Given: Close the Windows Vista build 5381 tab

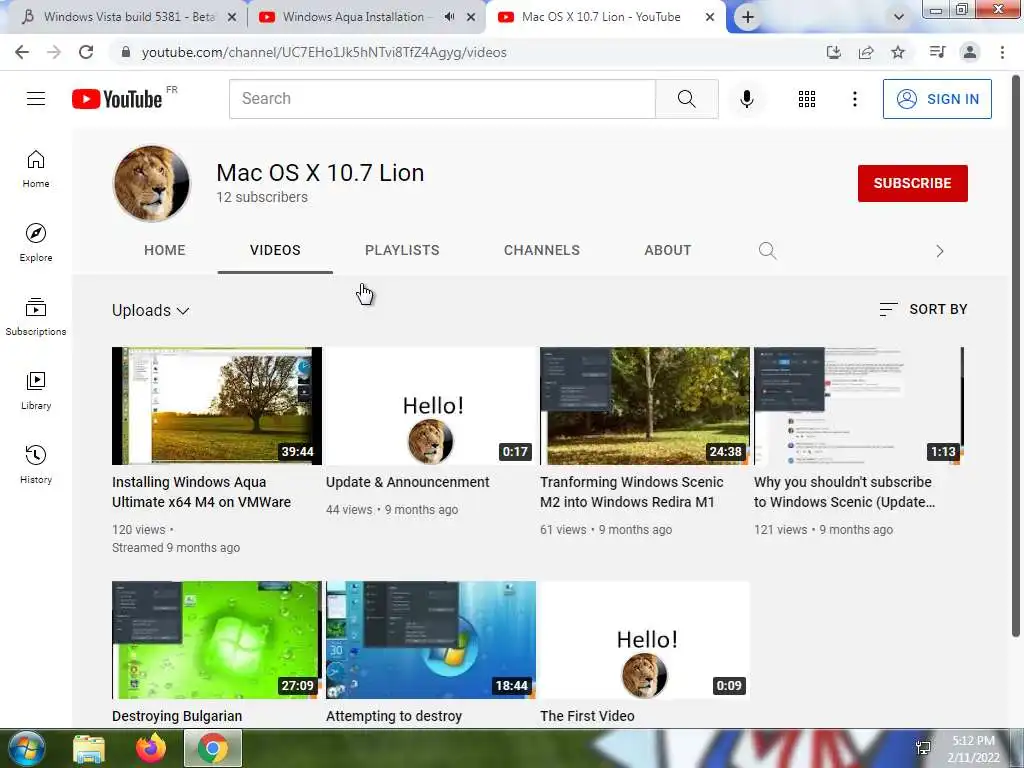Looking at the screenshot, I should [232, 18].
